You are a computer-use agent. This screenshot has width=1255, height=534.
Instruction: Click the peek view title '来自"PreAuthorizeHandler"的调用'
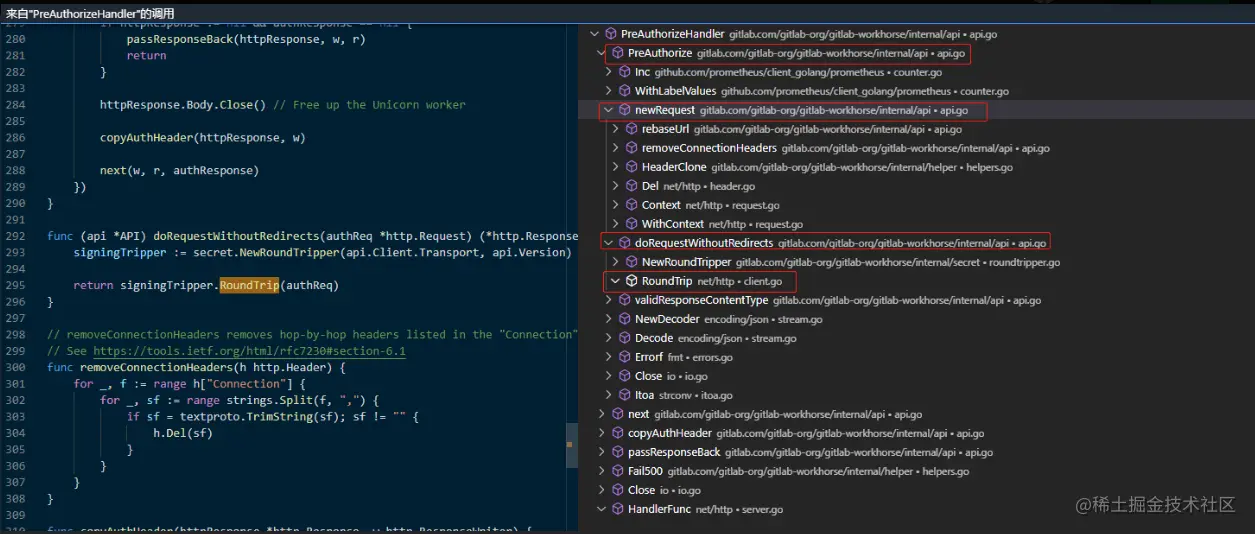pos(90,12)
